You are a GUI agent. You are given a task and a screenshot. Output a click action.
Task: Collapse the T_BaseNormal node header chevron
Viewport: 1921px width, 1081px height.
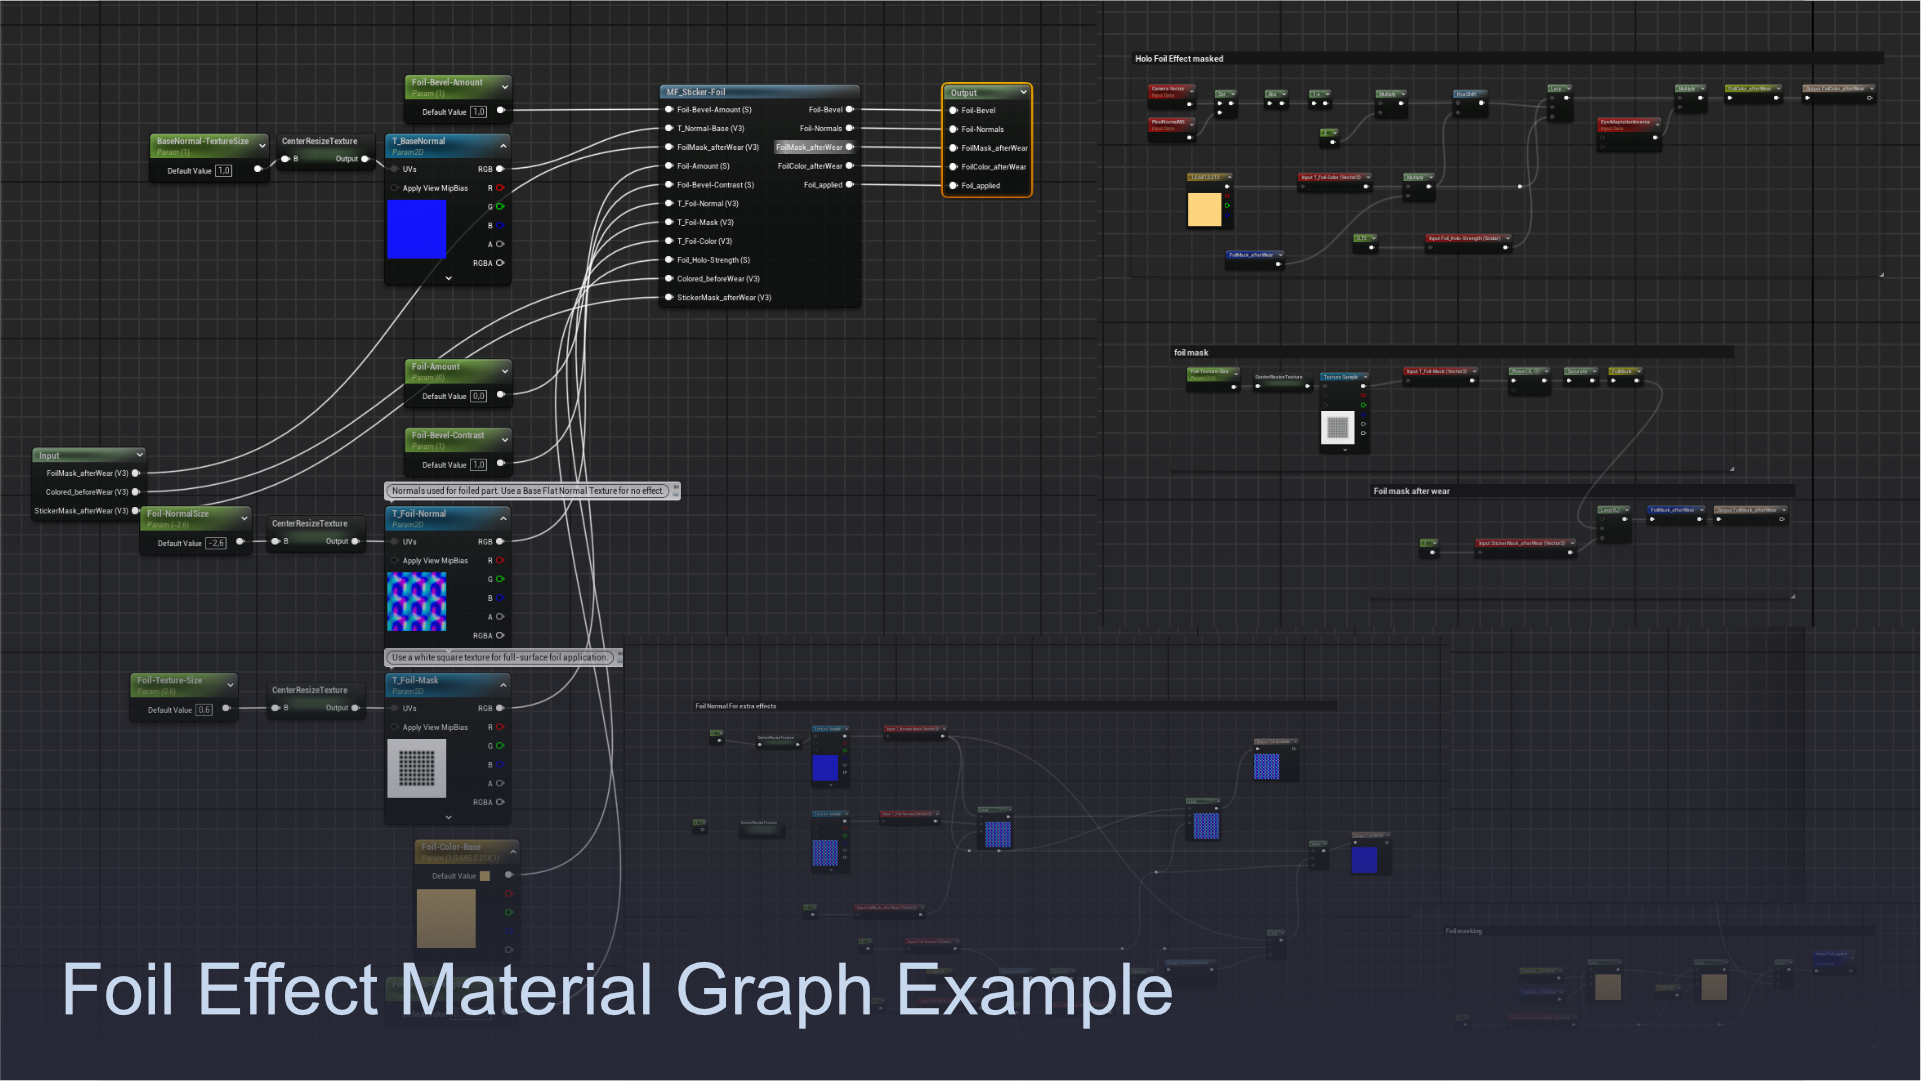(x=503, y=146)
